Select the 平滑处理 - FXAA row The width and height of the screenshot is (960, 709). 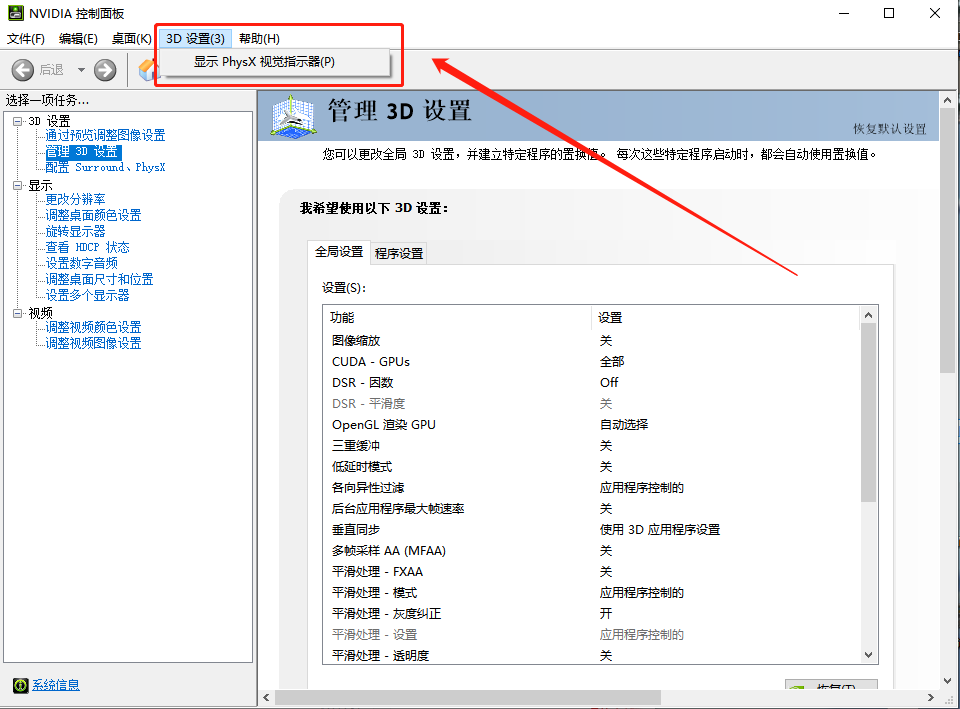pyautogui.click(x=591, y=572)
